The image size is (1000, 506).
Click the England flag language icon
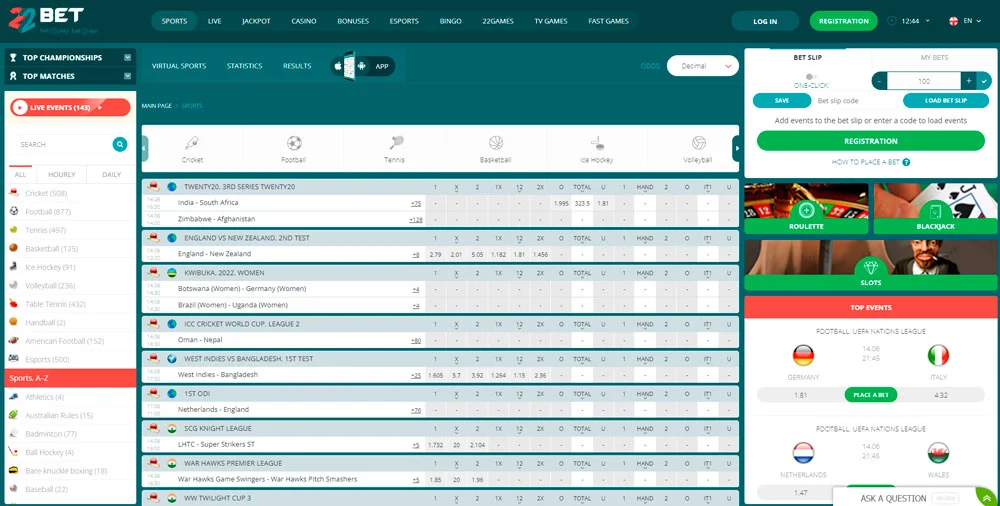pyautogui.click(x=954, y=21)
